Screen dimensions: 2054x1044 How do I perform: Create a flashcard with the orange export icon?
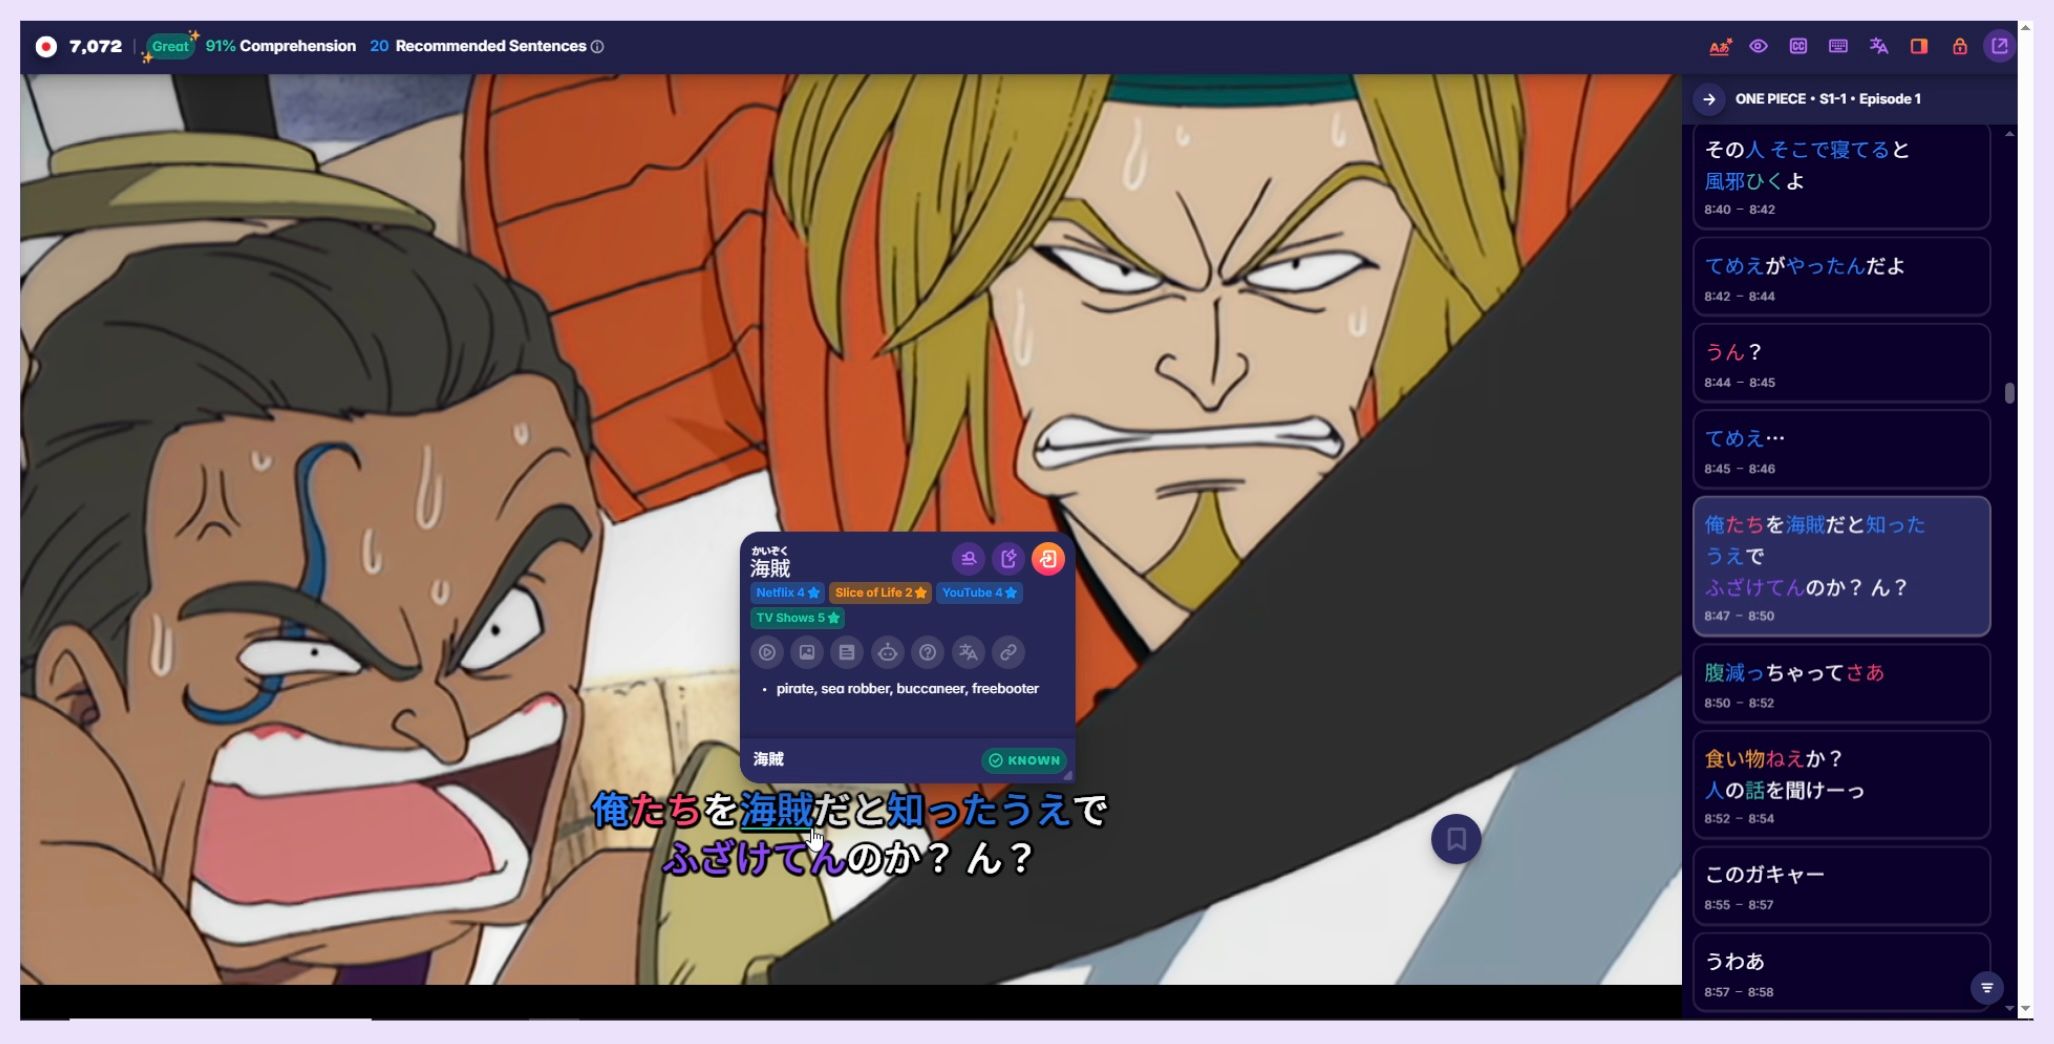point(1048,559)
